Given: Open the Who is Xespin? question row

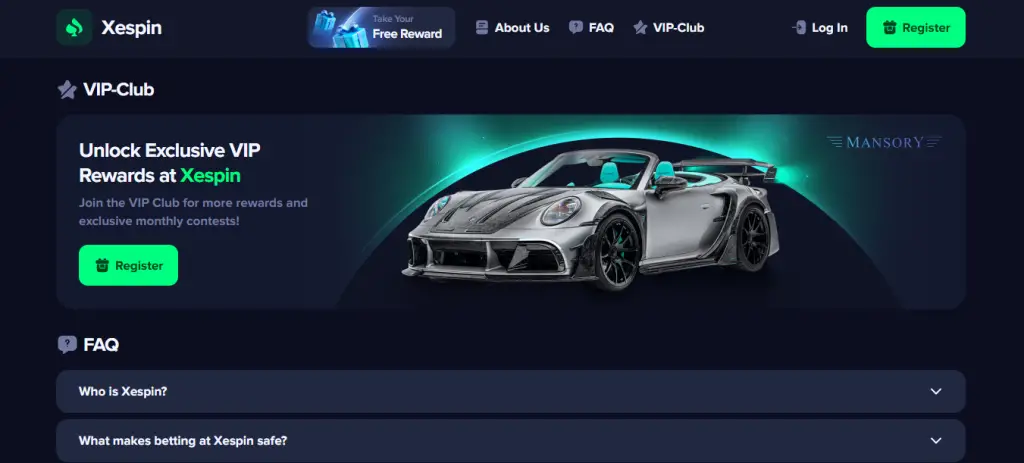Looking at the screenshot, I should 511,391.
